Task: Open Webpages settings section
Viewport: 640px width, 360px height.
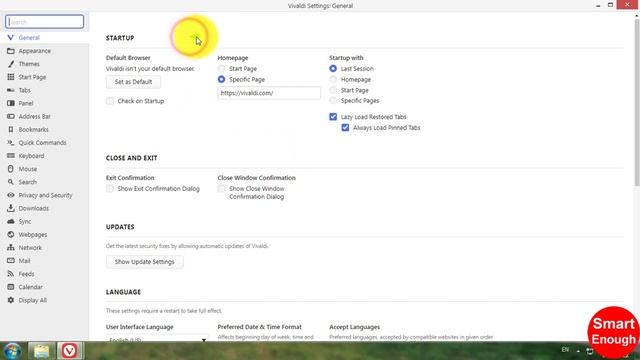Action: [33, 235]
